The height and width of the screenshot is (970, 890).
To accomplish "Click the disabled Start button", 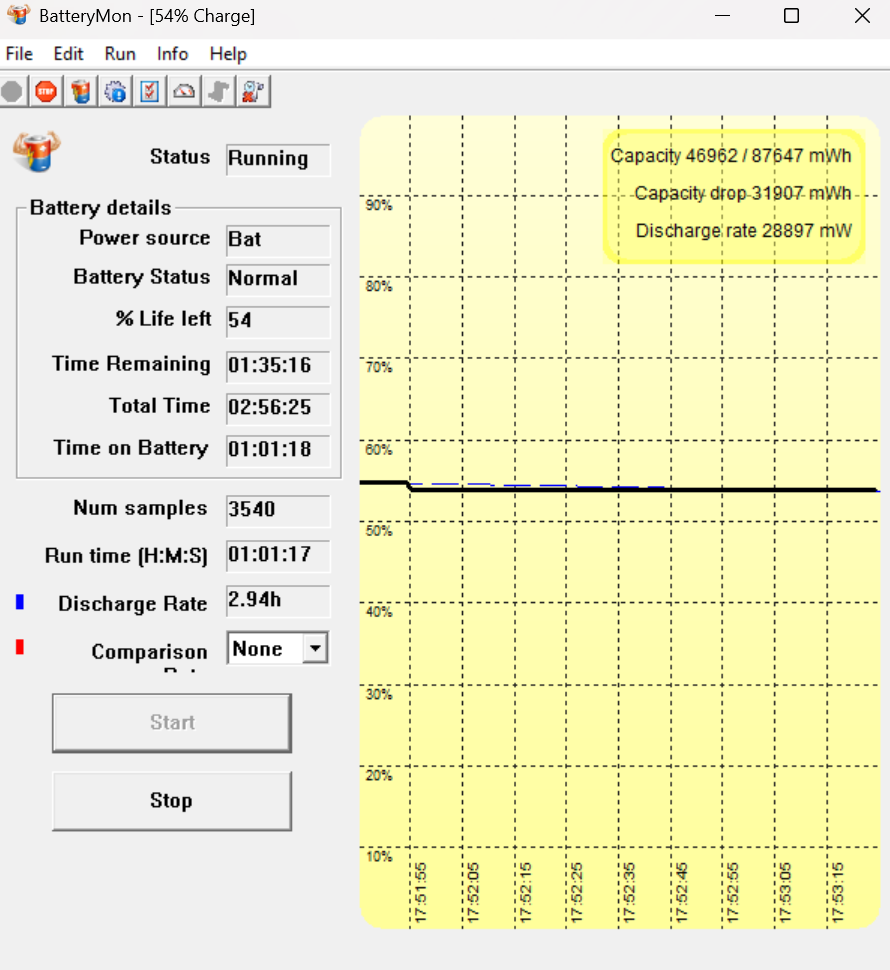I will click(x=171, y=722).
